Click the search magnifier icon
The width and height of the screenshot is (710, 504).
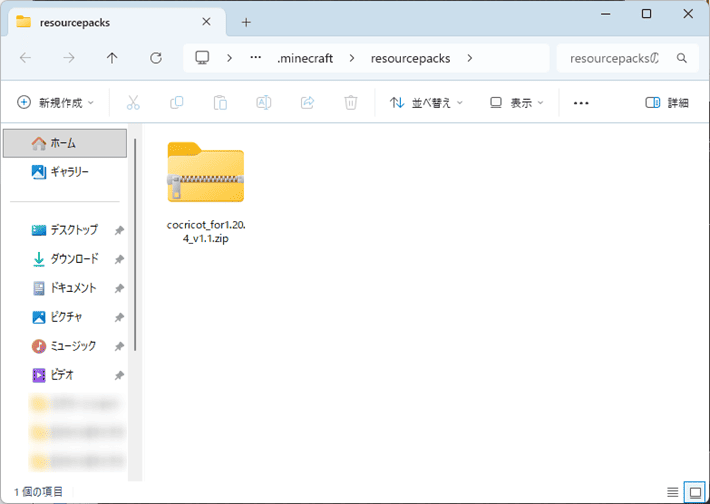pyautogui.click(x=681, y=58)
